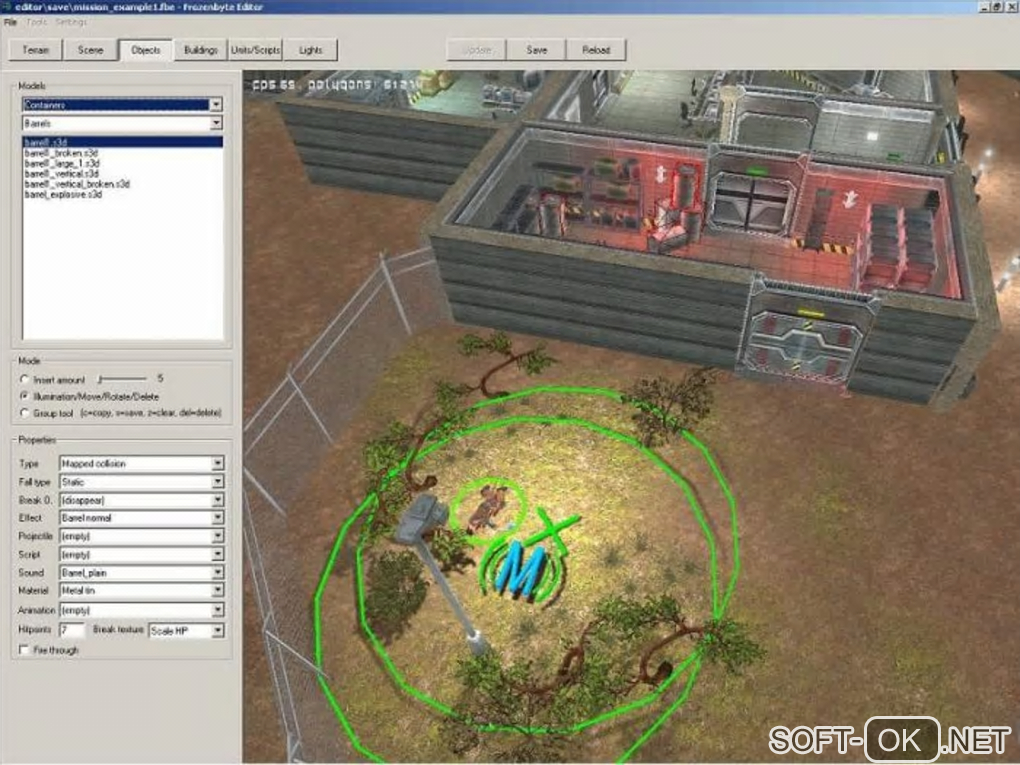Open the Projectile dropdown

point(142,536)
